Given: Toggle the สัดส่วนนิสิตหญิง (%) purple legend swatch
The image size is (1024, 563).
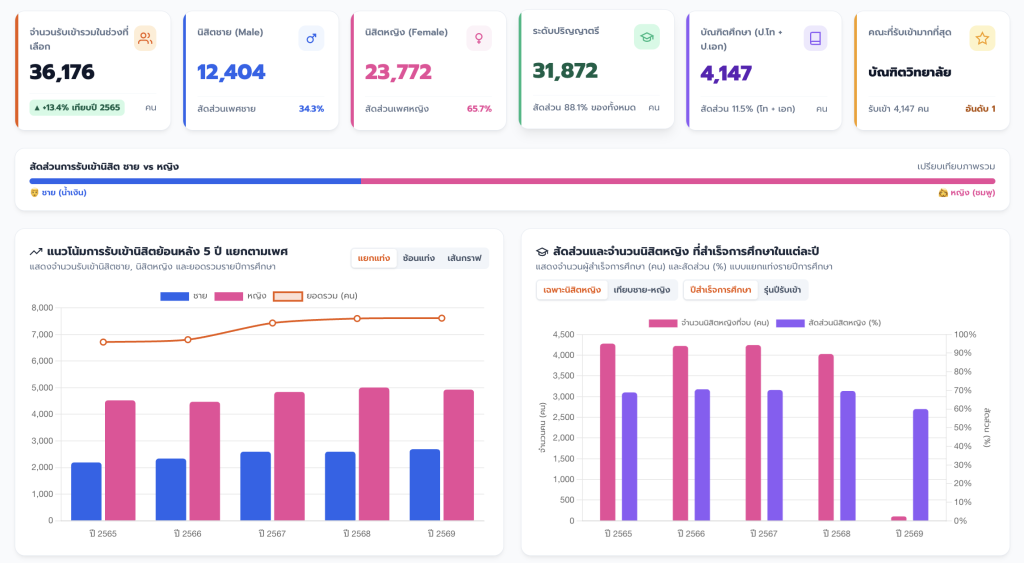Looking at the screenshot, I should click(790, 323).
